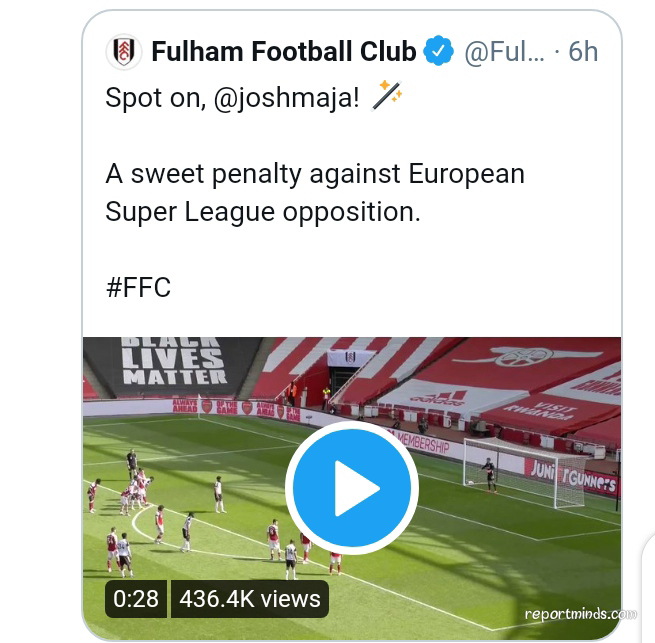Play the penalty video
Image resolution: width=655 pixels, height=643 pixels.
tap(351, 488)
